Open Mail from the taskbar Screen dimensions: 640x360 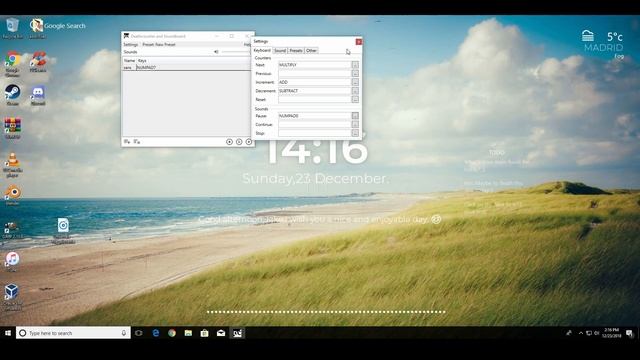(221, 333)
